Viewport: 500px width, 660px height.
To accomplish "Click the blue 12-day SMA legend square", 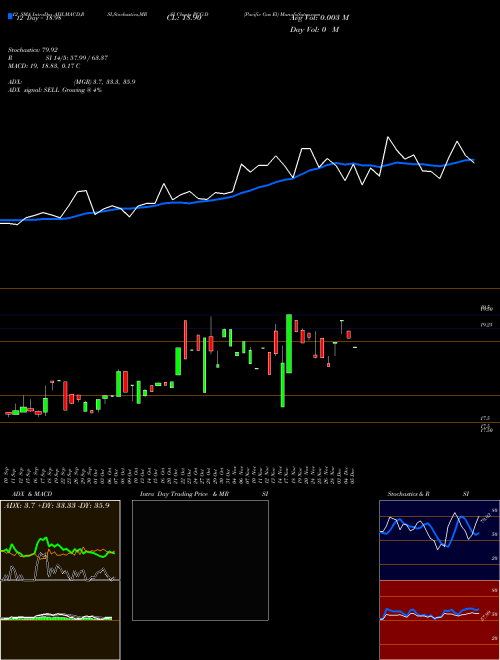I will pyautogui.click(x=10, y=17).
